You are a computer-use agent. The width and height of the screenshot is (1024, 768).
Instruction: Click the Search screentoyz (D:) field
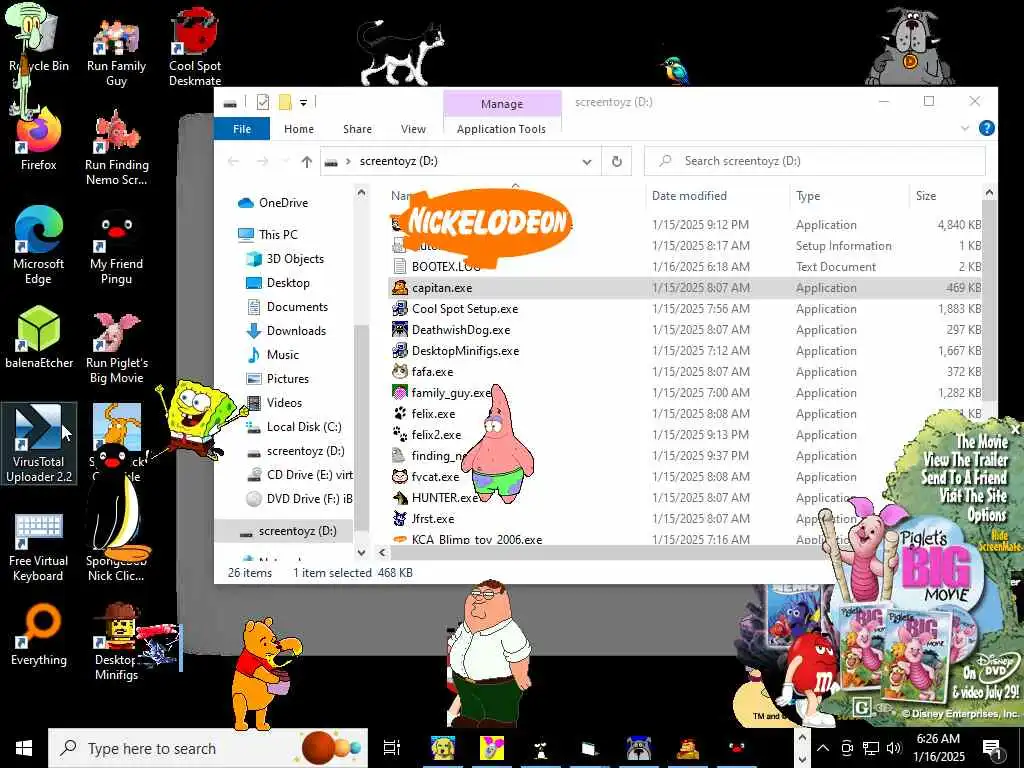[x=814, y=161]
